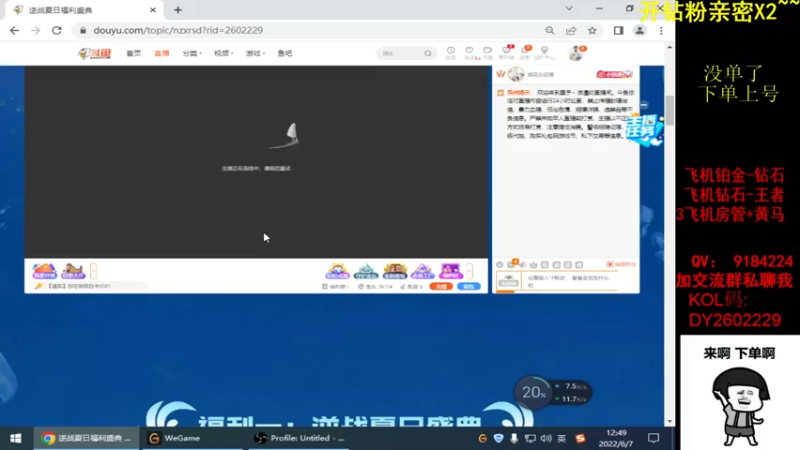
Task: Click the second gift icon below the player
Action: tap(72, 270)
